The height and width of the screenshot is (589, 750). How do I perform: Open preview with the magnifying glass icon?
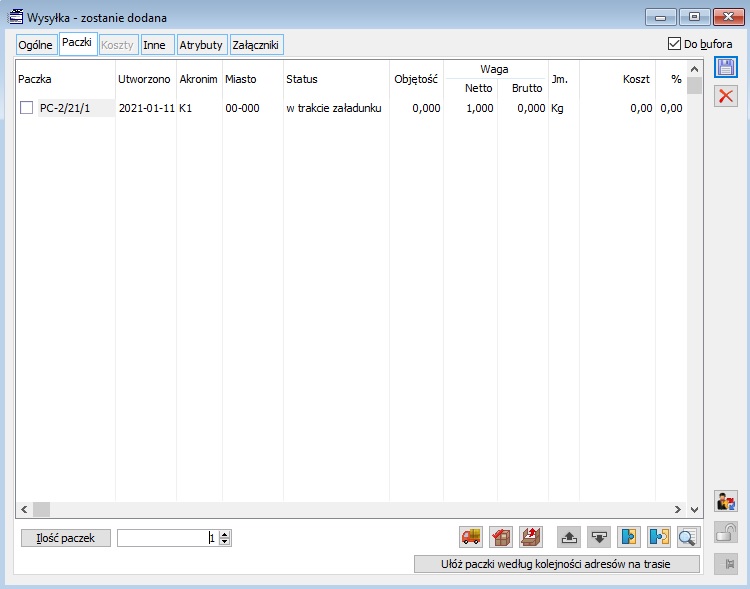click(688, 537)
